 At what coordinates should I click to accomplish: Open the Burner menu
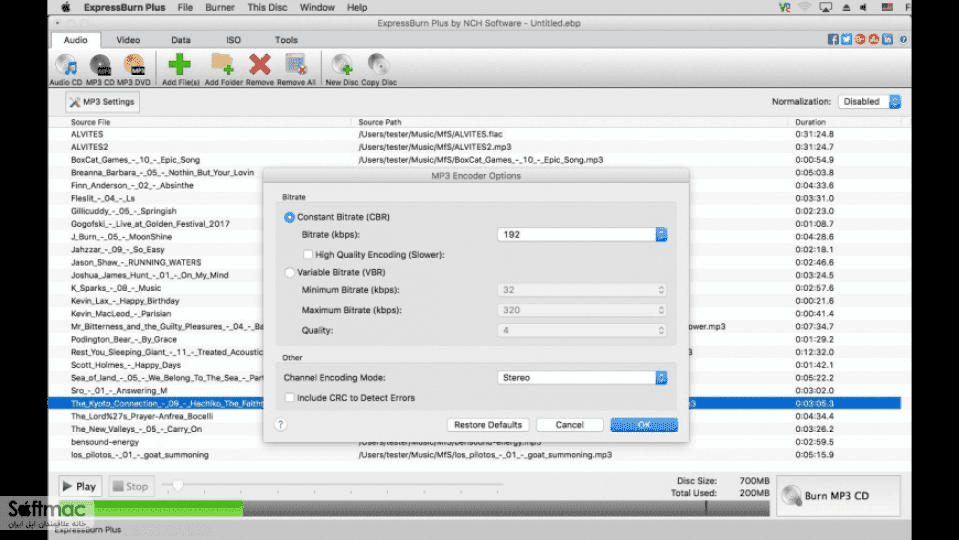pos(220,7)
